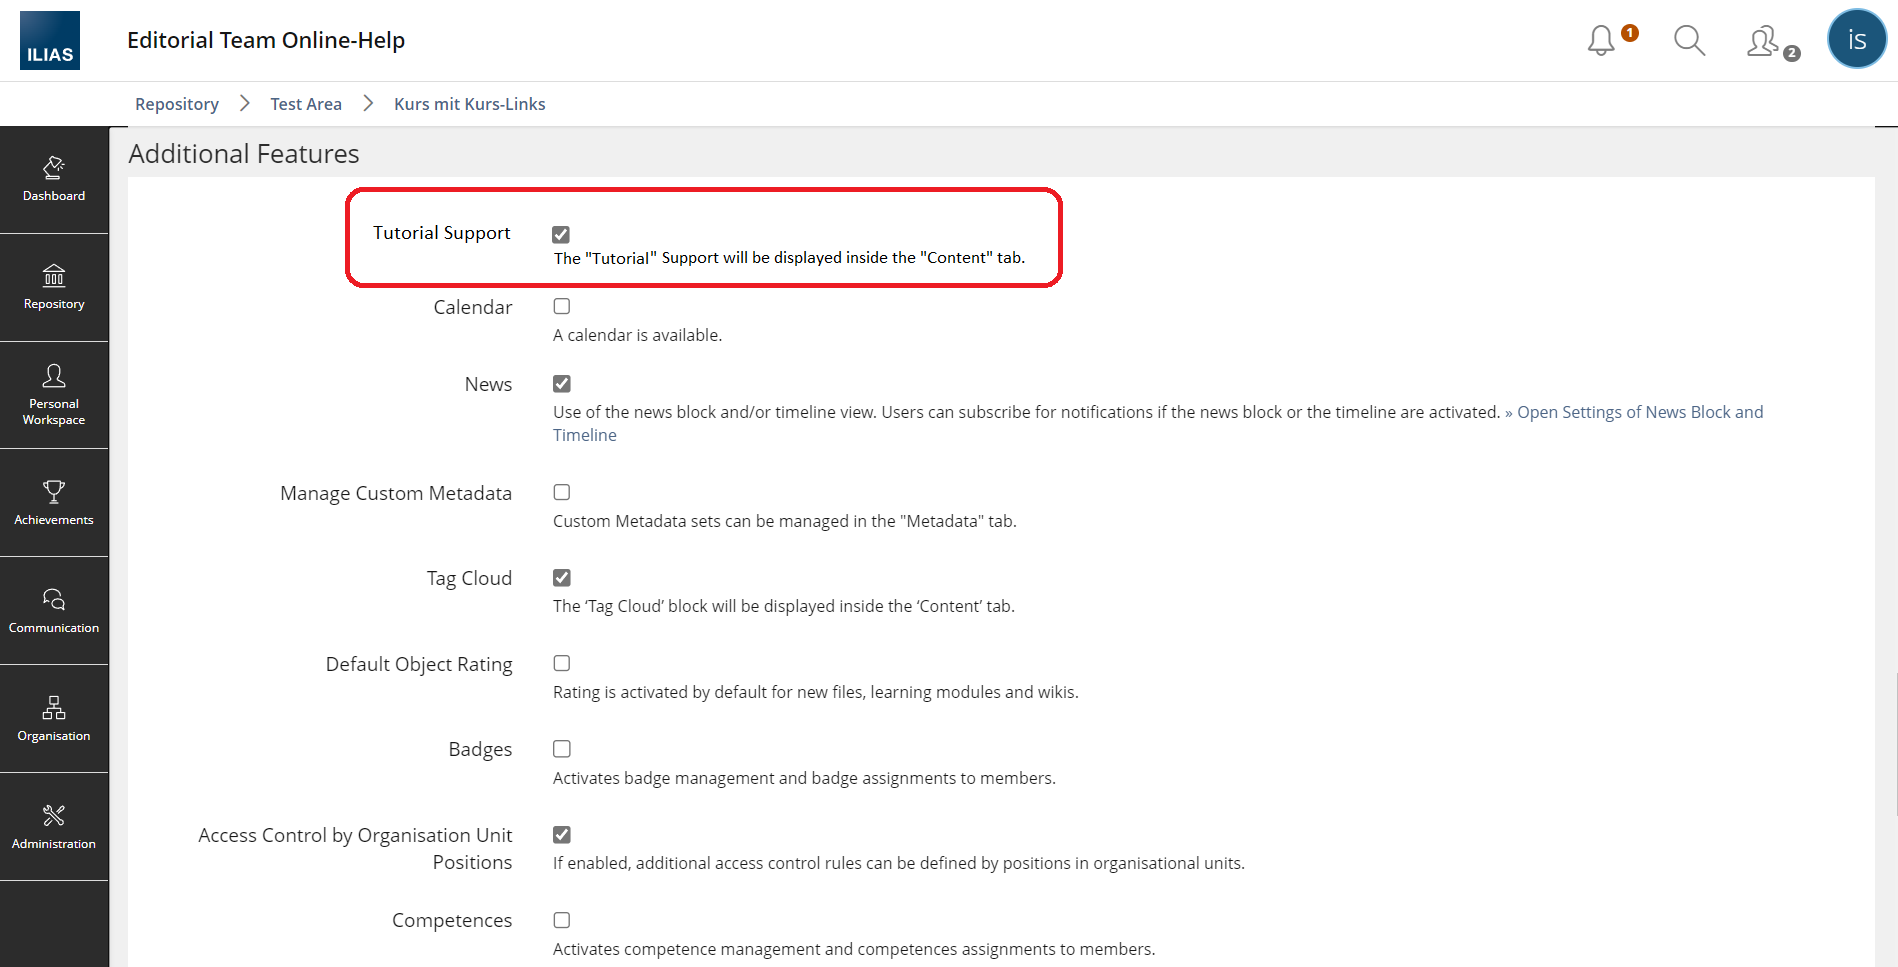Click the notification bell icon
This screenshot has height=967, width=1898.
pos(1601,41)
